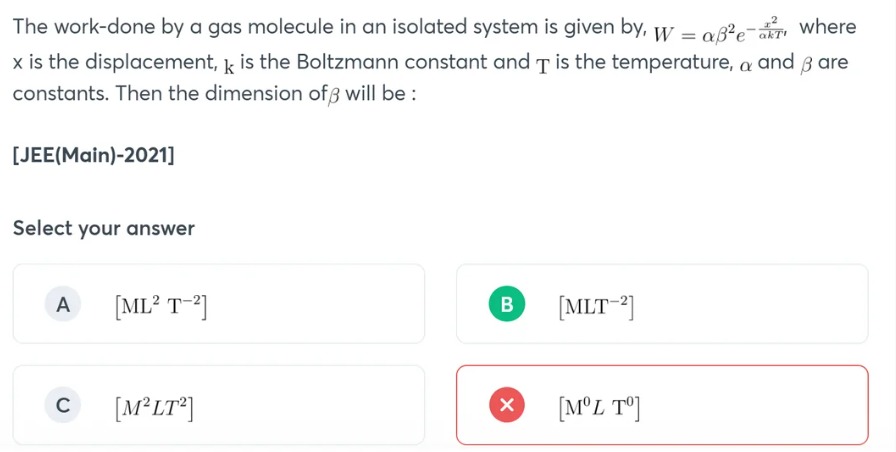Click the [JEE(Main)-2021] label
This screenshot has width=896, height=452.
(94, 155)
